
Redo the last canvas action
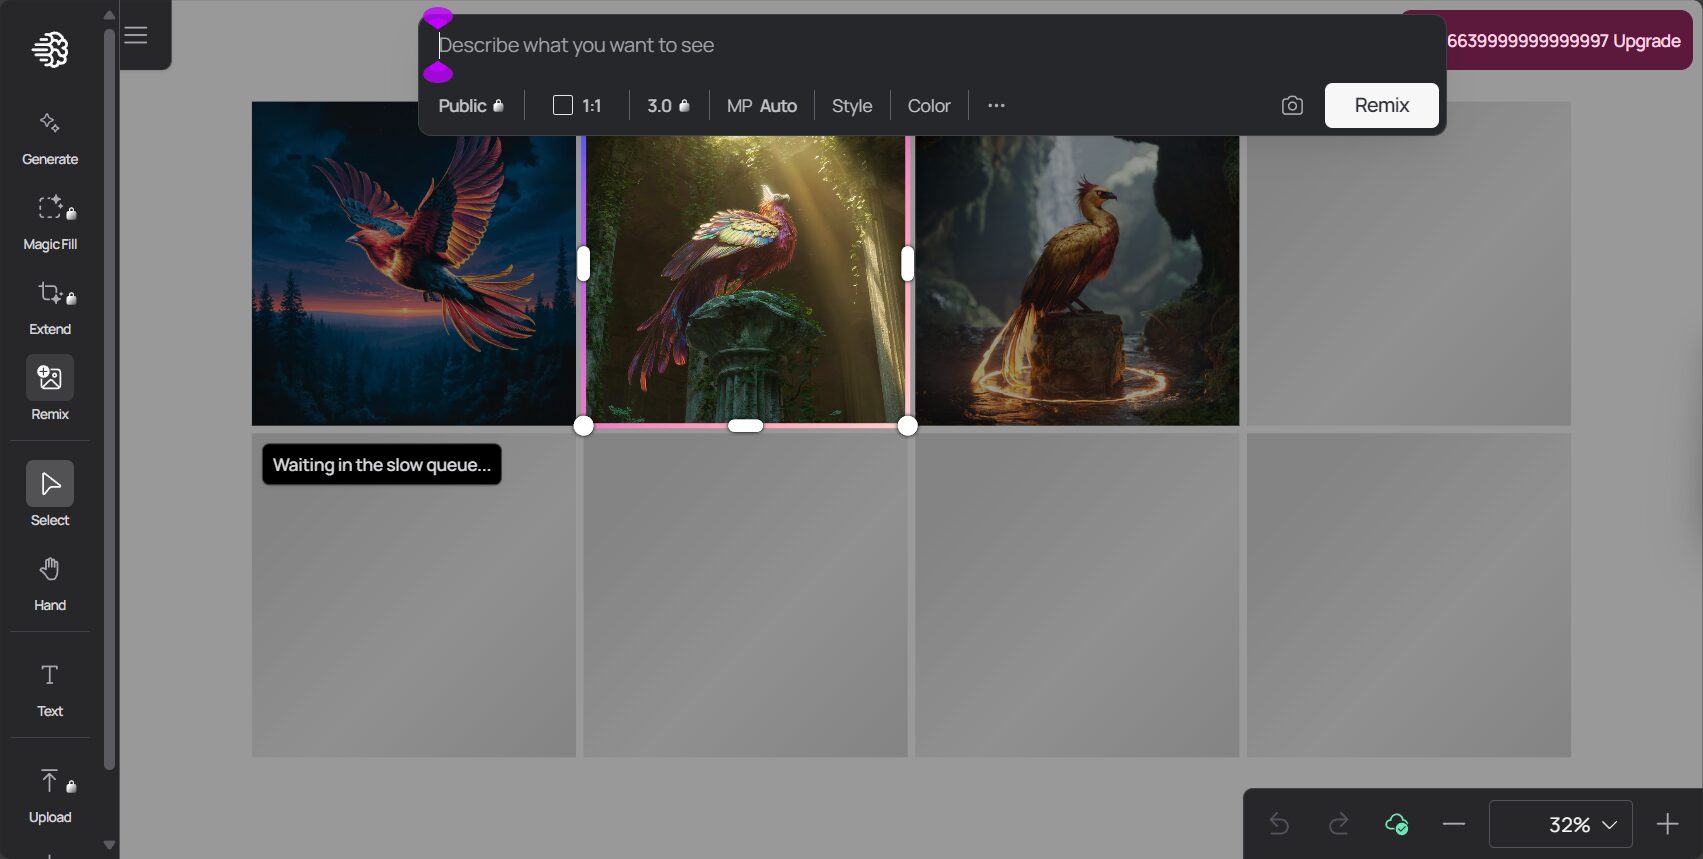point(1338,824)
